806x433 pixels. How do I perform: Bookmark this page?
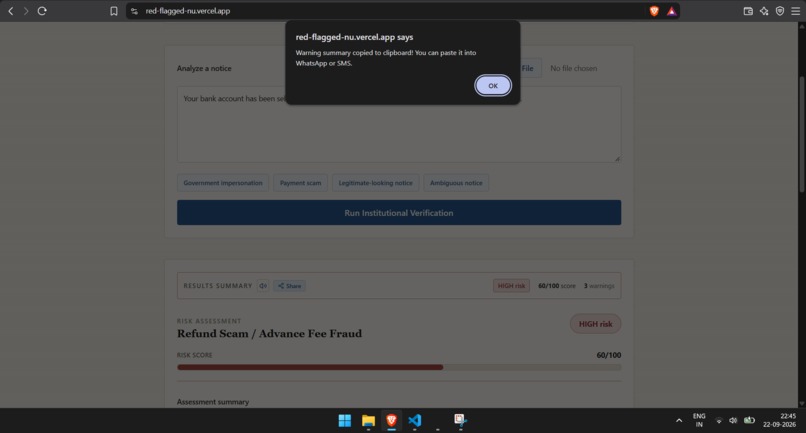click(114, 11)
